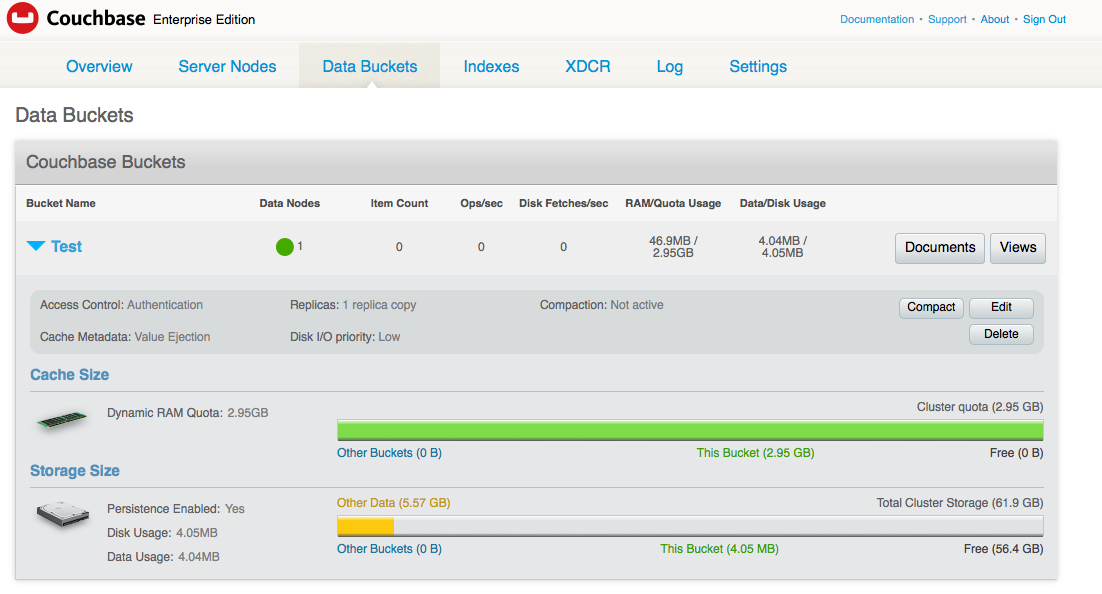
Task: Click the Free (56.4 GB) label
Action: point(1004,549)
